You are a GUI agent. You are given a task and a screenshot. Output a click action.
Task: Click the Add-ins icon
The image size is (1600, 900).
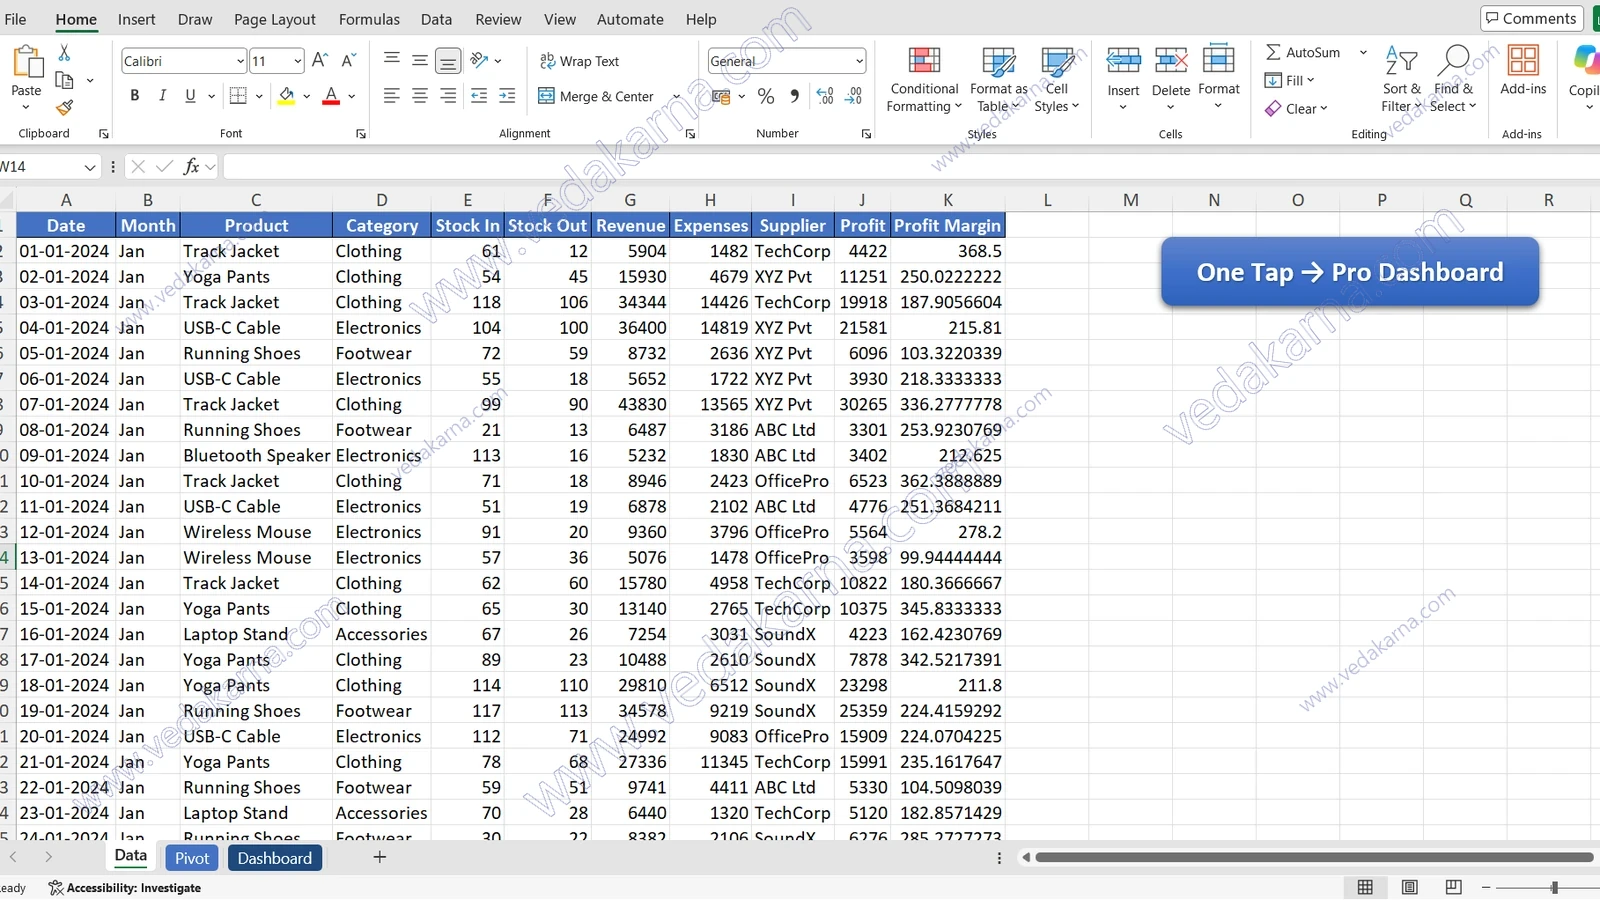1523,61
